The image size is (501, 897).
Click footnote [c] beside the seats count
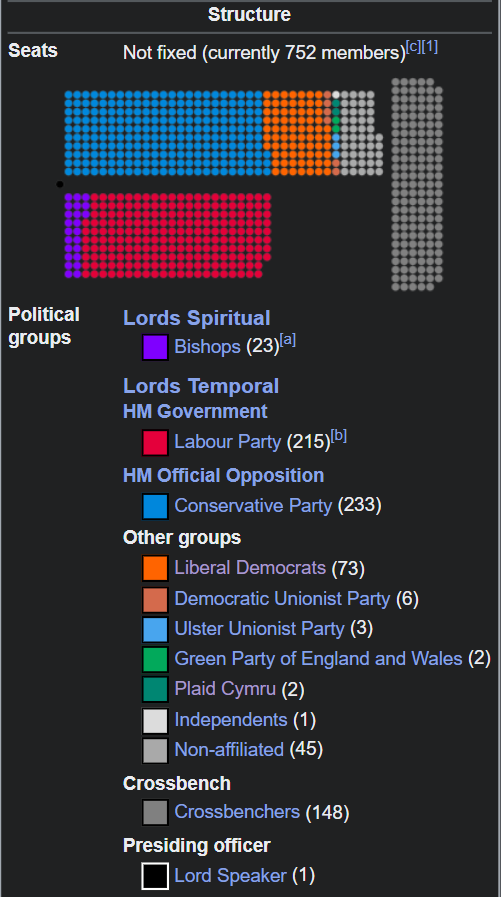click(x=413, y=47)
